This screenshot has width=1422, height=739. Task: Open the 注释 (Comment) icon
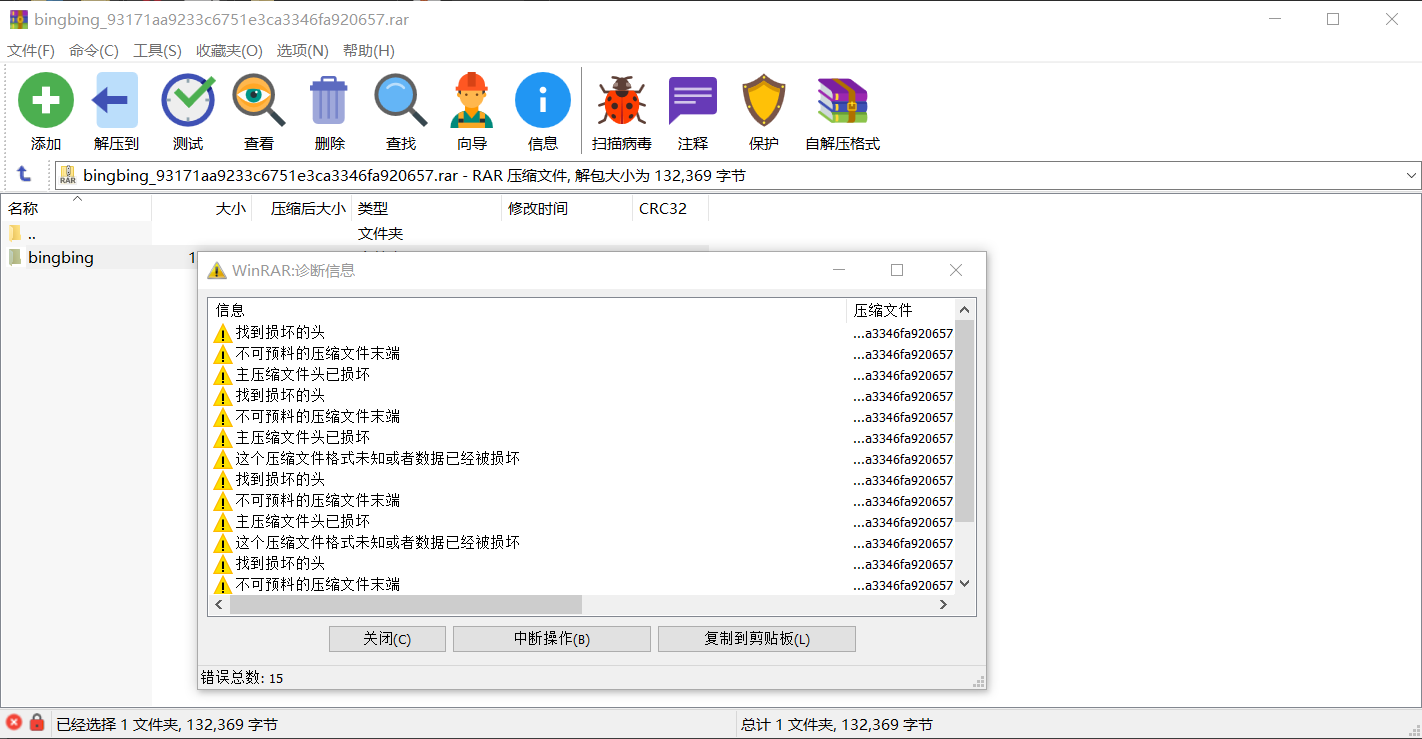(x=692, y=100)
